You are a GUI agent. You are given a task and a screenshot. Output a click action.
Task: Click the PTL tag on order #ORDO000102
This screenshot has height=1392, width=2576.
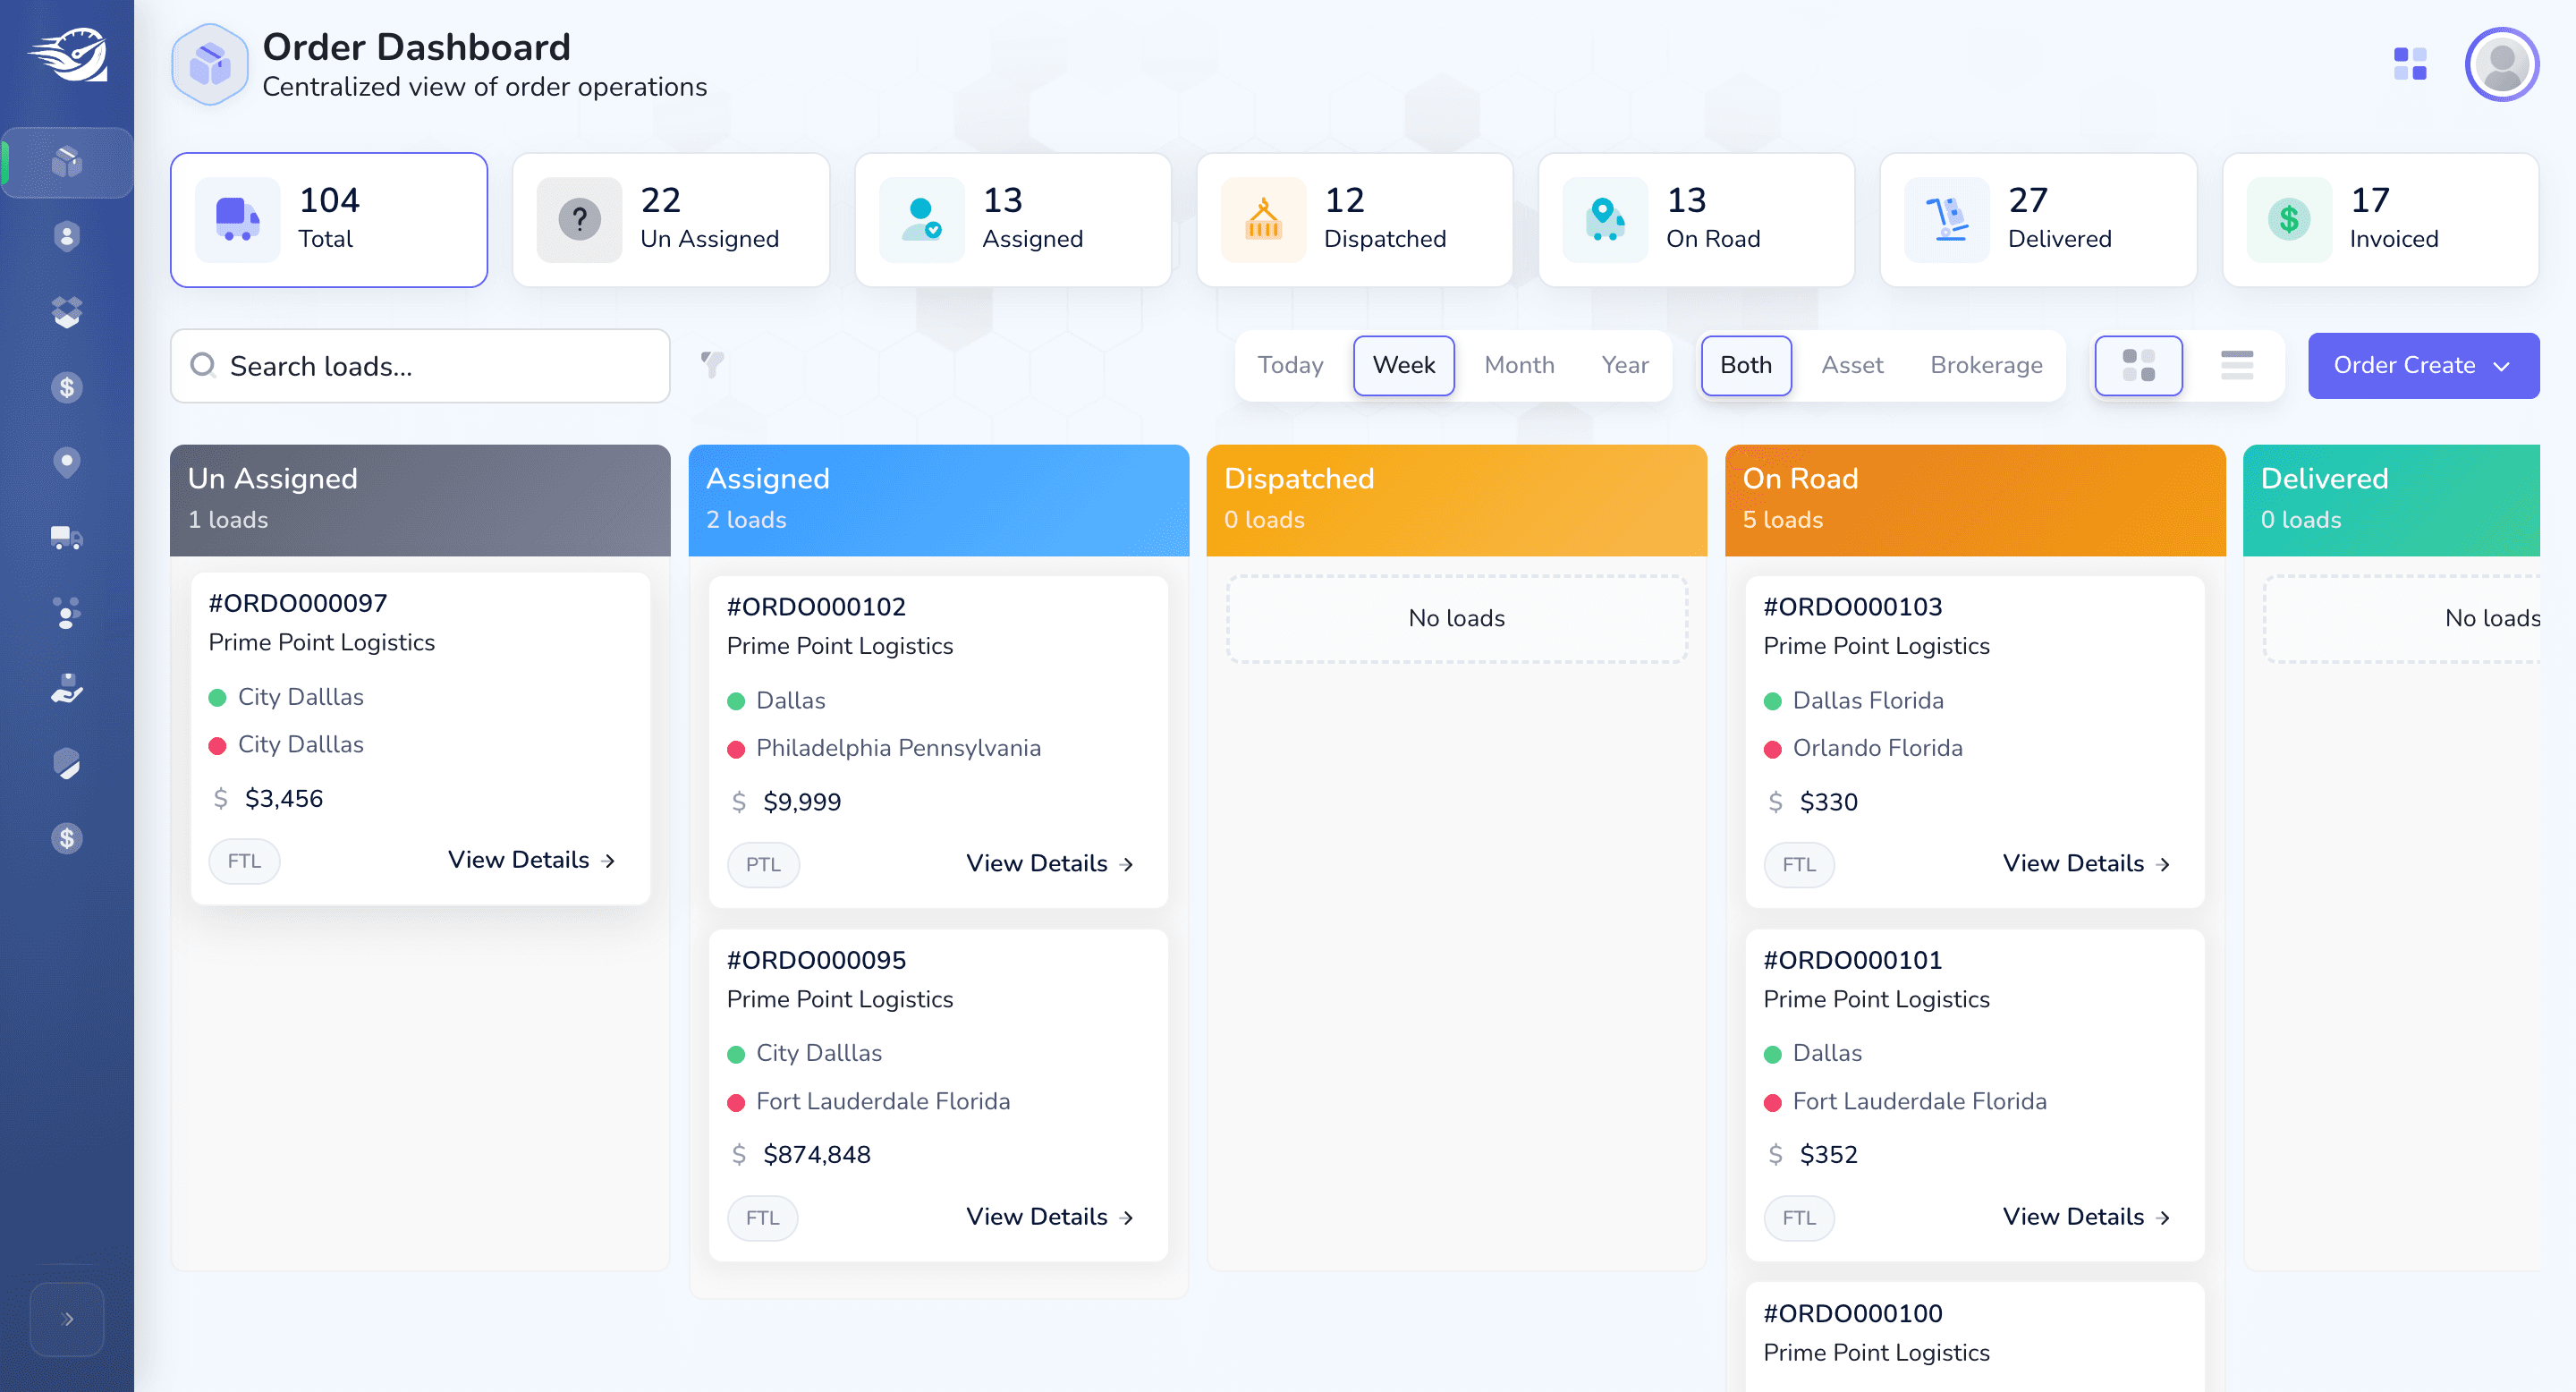763,865
